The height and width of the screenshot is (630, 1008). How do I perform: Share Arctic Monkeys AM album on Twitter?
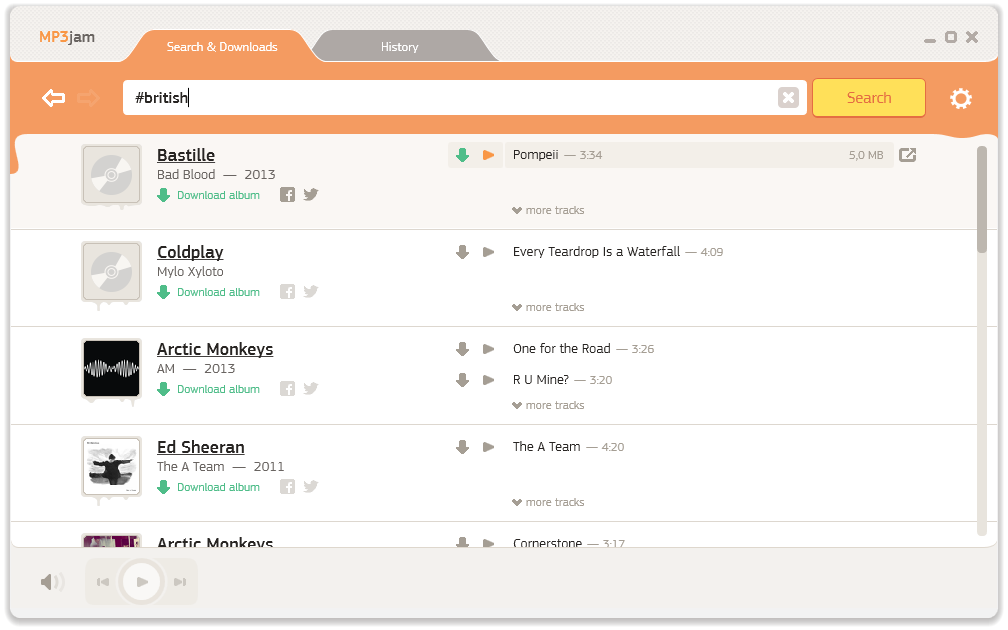pos(311,388)
